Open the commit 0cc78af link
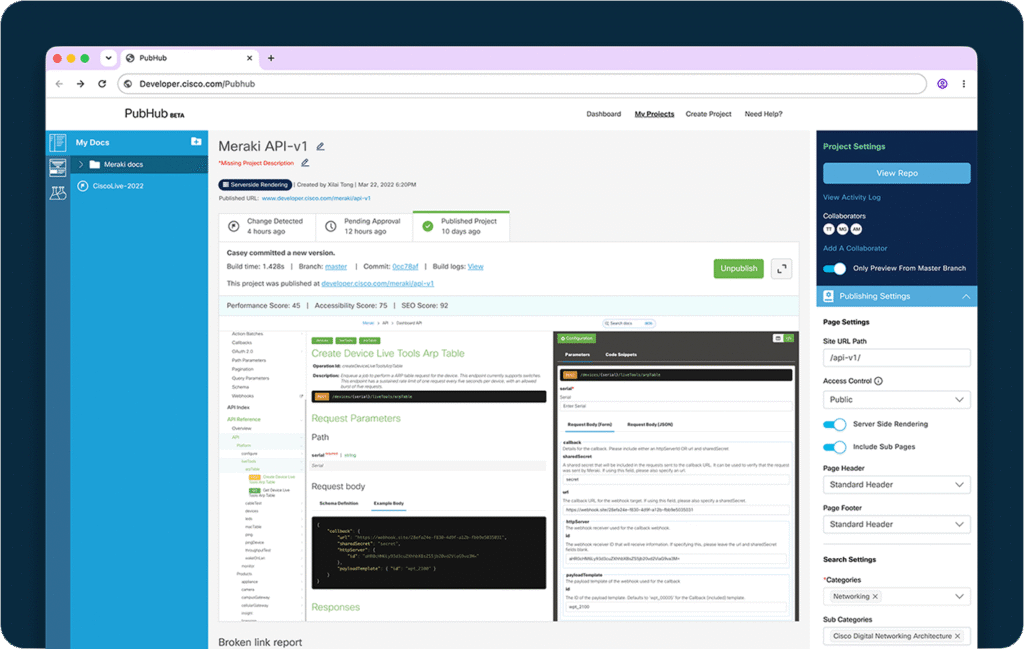Screen dimensions: 1024x649 (x=405, y=266)
